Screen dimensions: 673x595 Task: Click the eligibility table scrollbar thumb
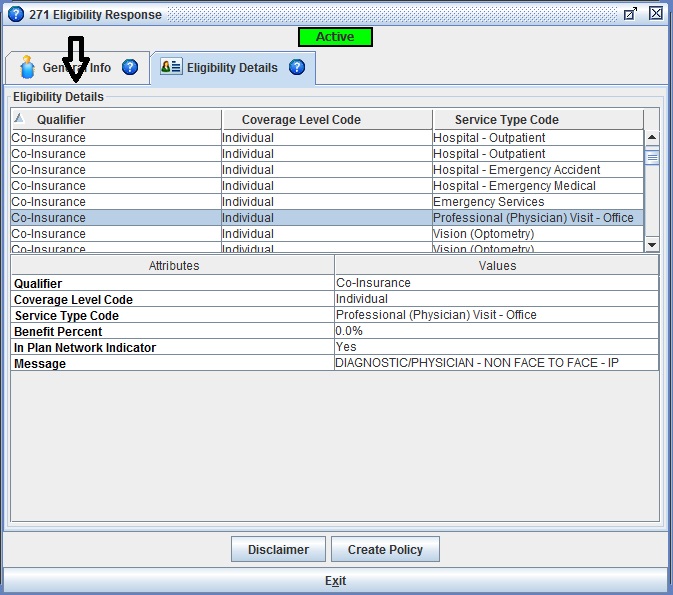(x=652, y=157)
